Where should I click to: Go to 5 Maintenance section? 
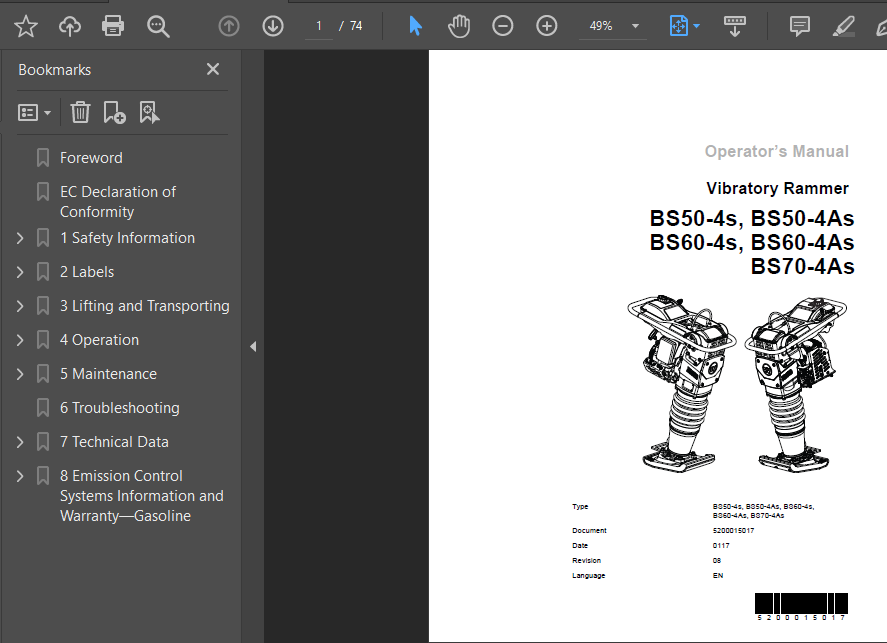109,374
